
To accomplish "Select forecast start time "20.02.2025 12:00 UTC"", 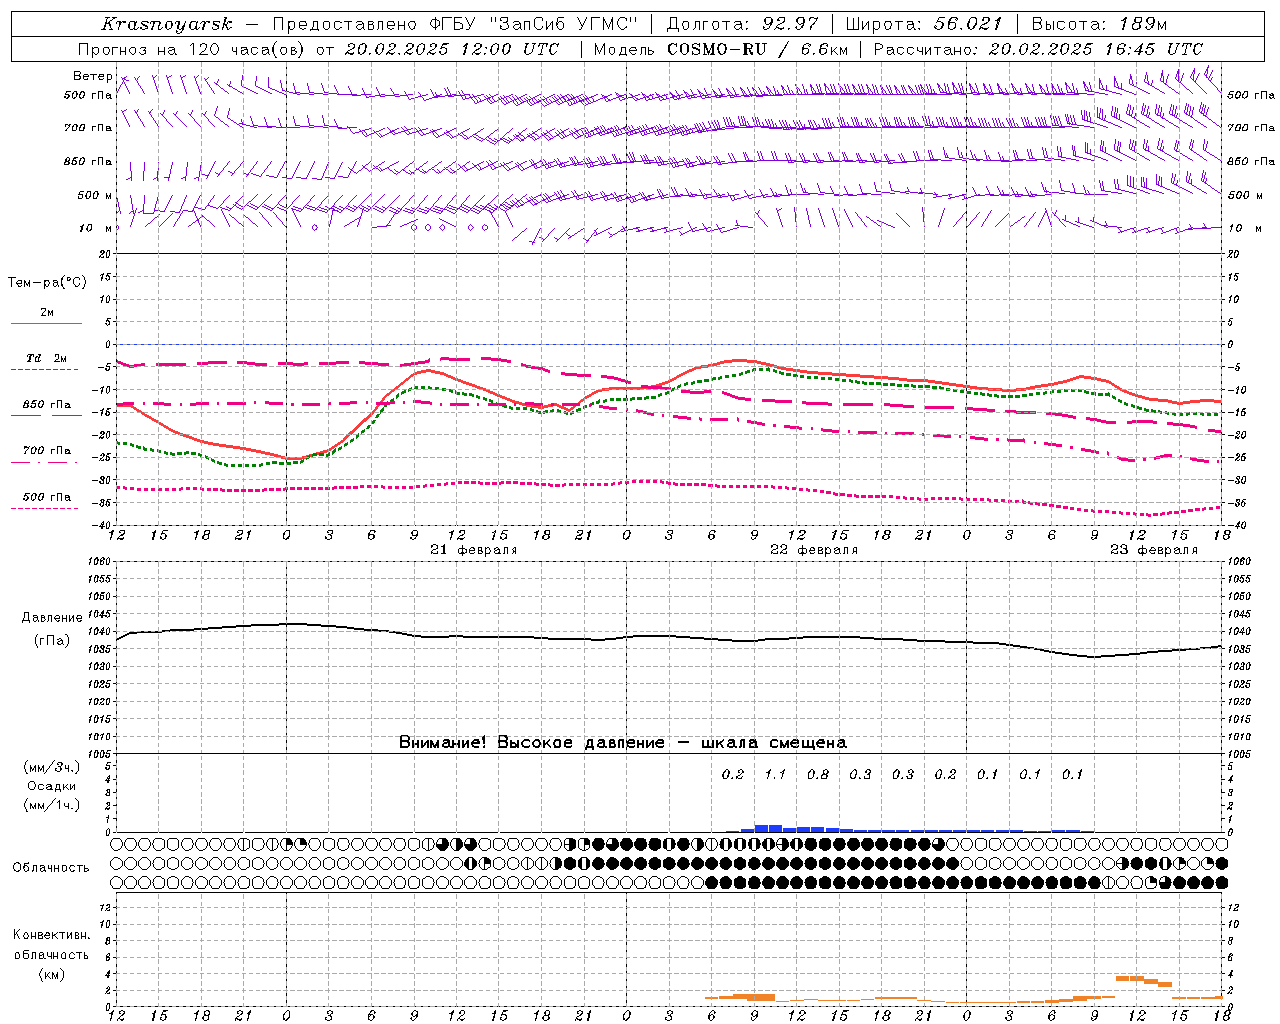I will click(x=452, y=49).
